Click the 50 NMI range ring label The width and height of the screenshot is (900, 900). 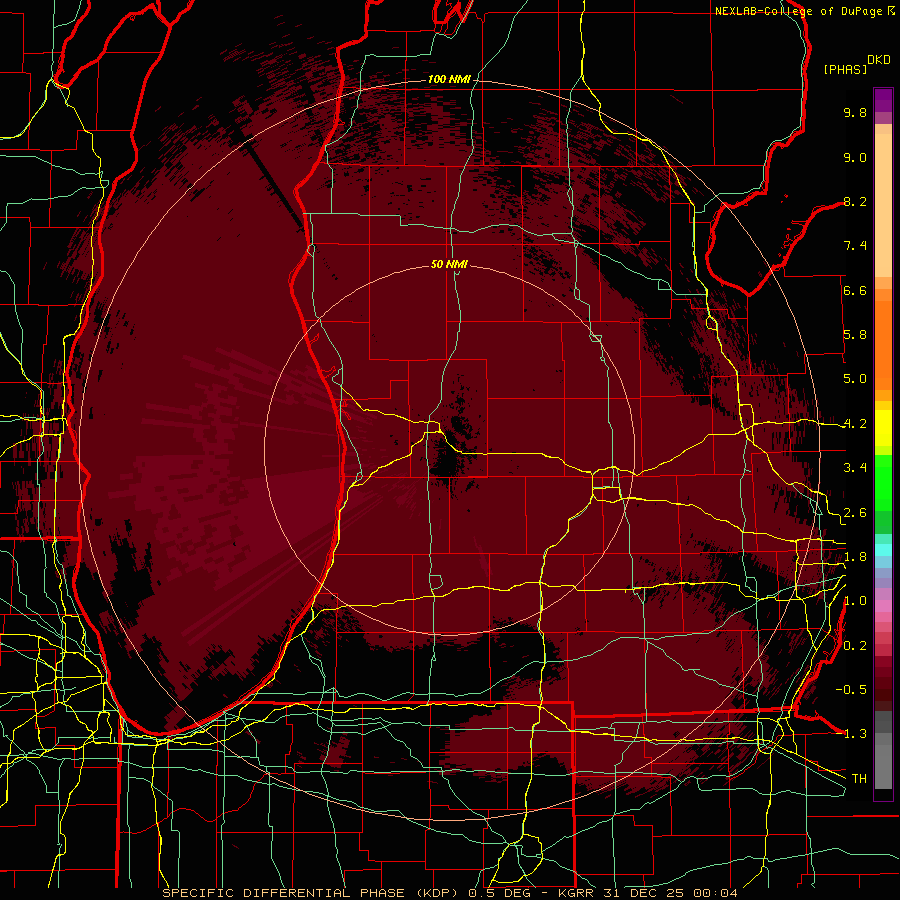coord(449,264)
